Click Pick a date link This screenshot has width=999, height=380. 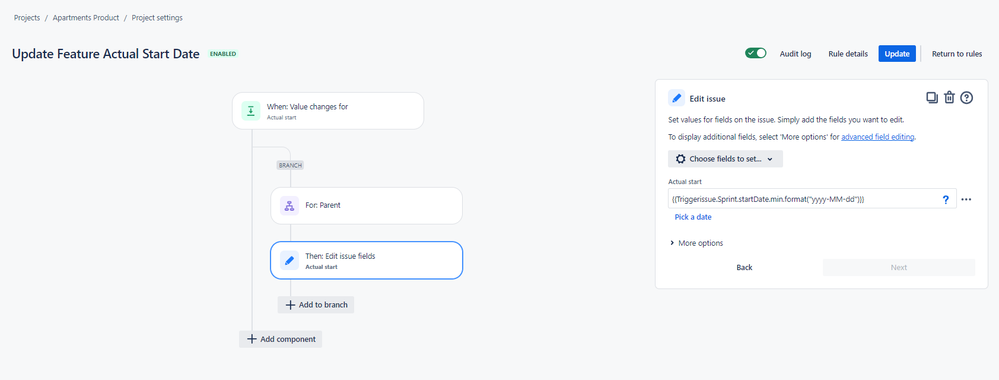coord(693,217)
